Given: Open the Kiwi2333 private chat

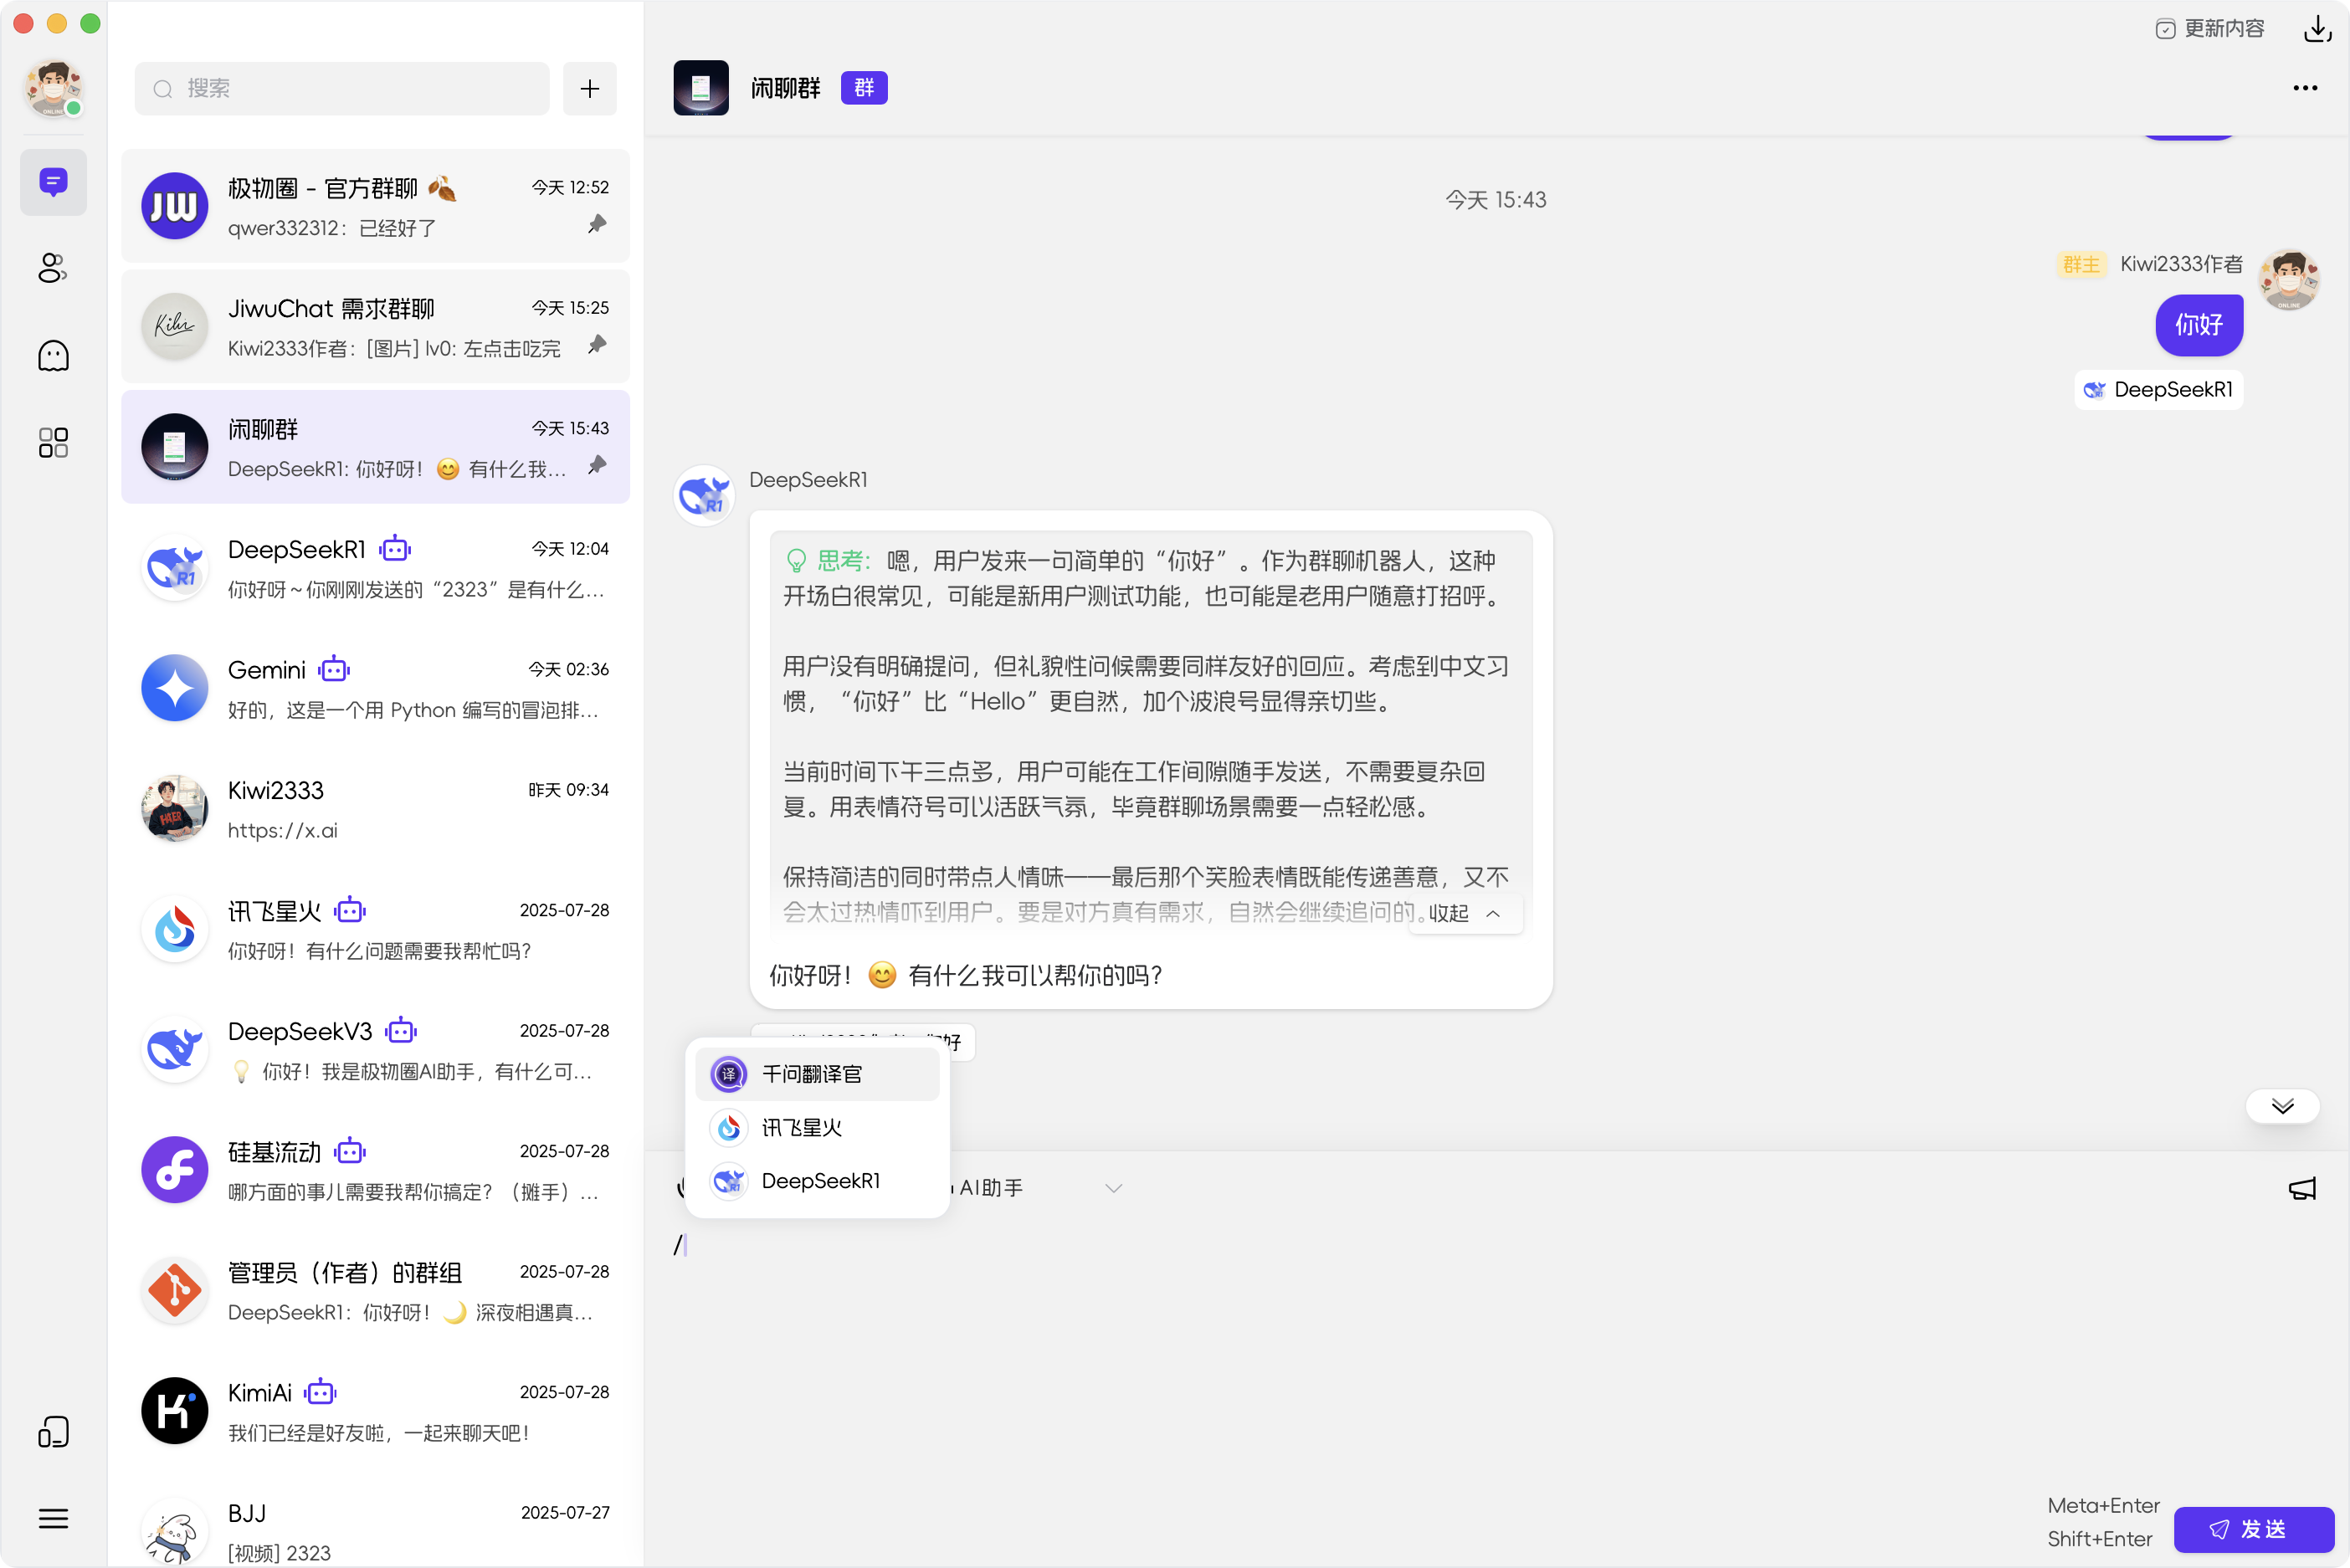Looking at the screenshot, I should coord(375,809).
